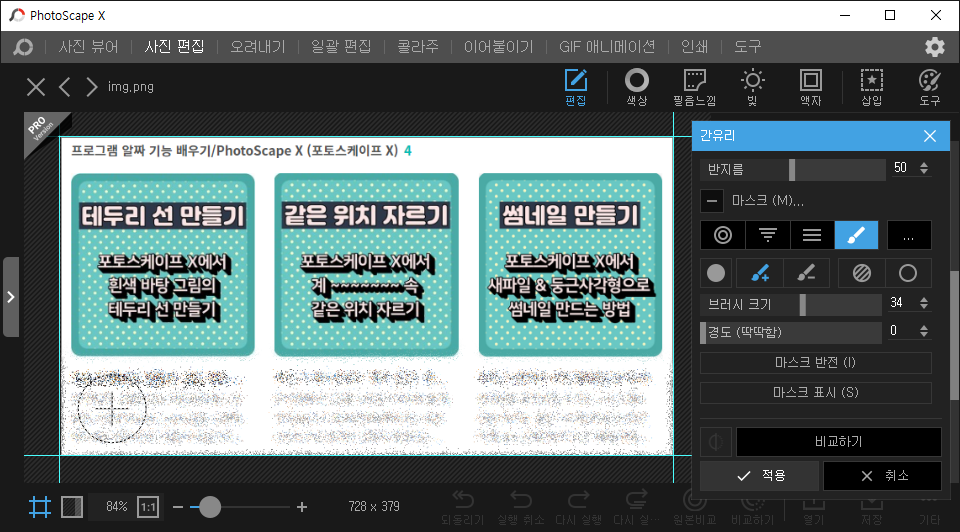The height and width of the screenshot is (532, 960).
Task: Open the 색상 color tool
Action: pyautogui.click(x=637, y=87)
